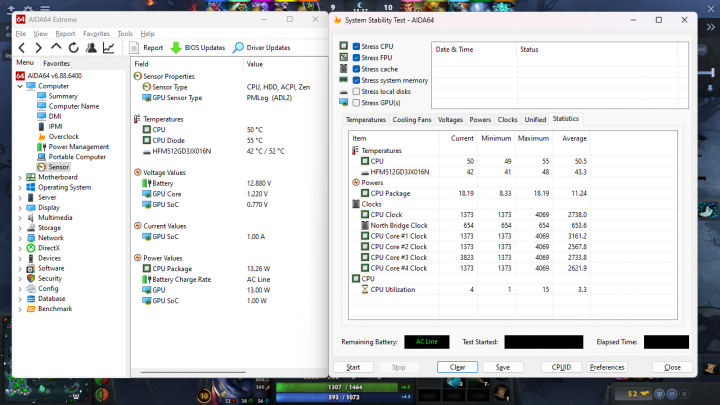
Task: Click Close button in Stability Test
Action: (x=672, y=367)
